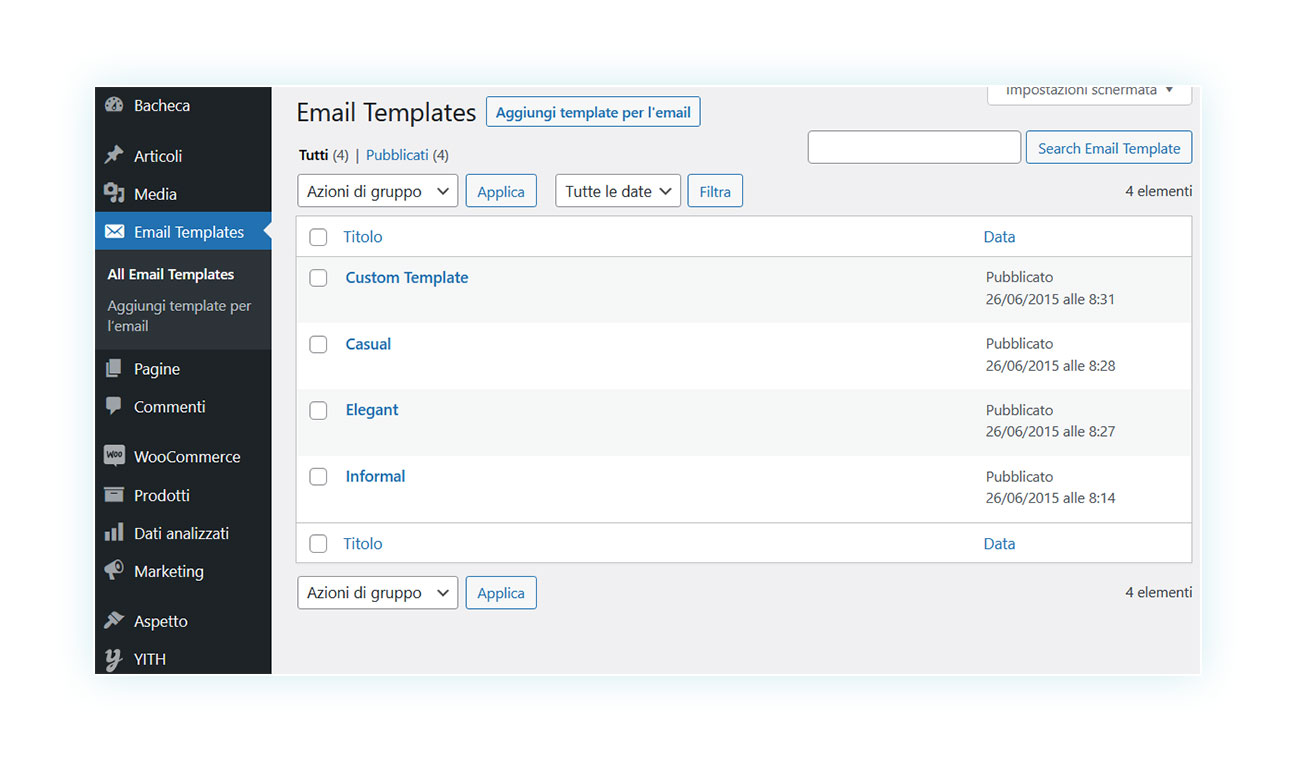Open Aggiungi template per l'email submenu
This screenshot has width=1300, height=763.
click(x=179, y=316)
